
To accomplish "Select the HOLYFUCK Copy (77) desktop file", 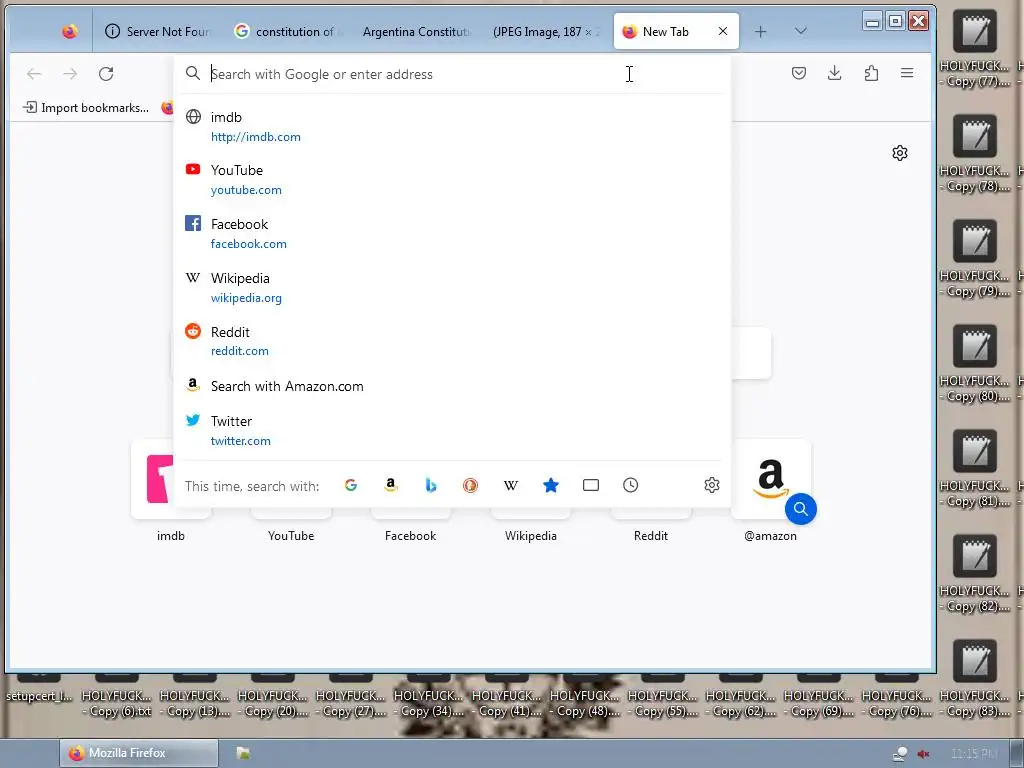I will 974,49.
